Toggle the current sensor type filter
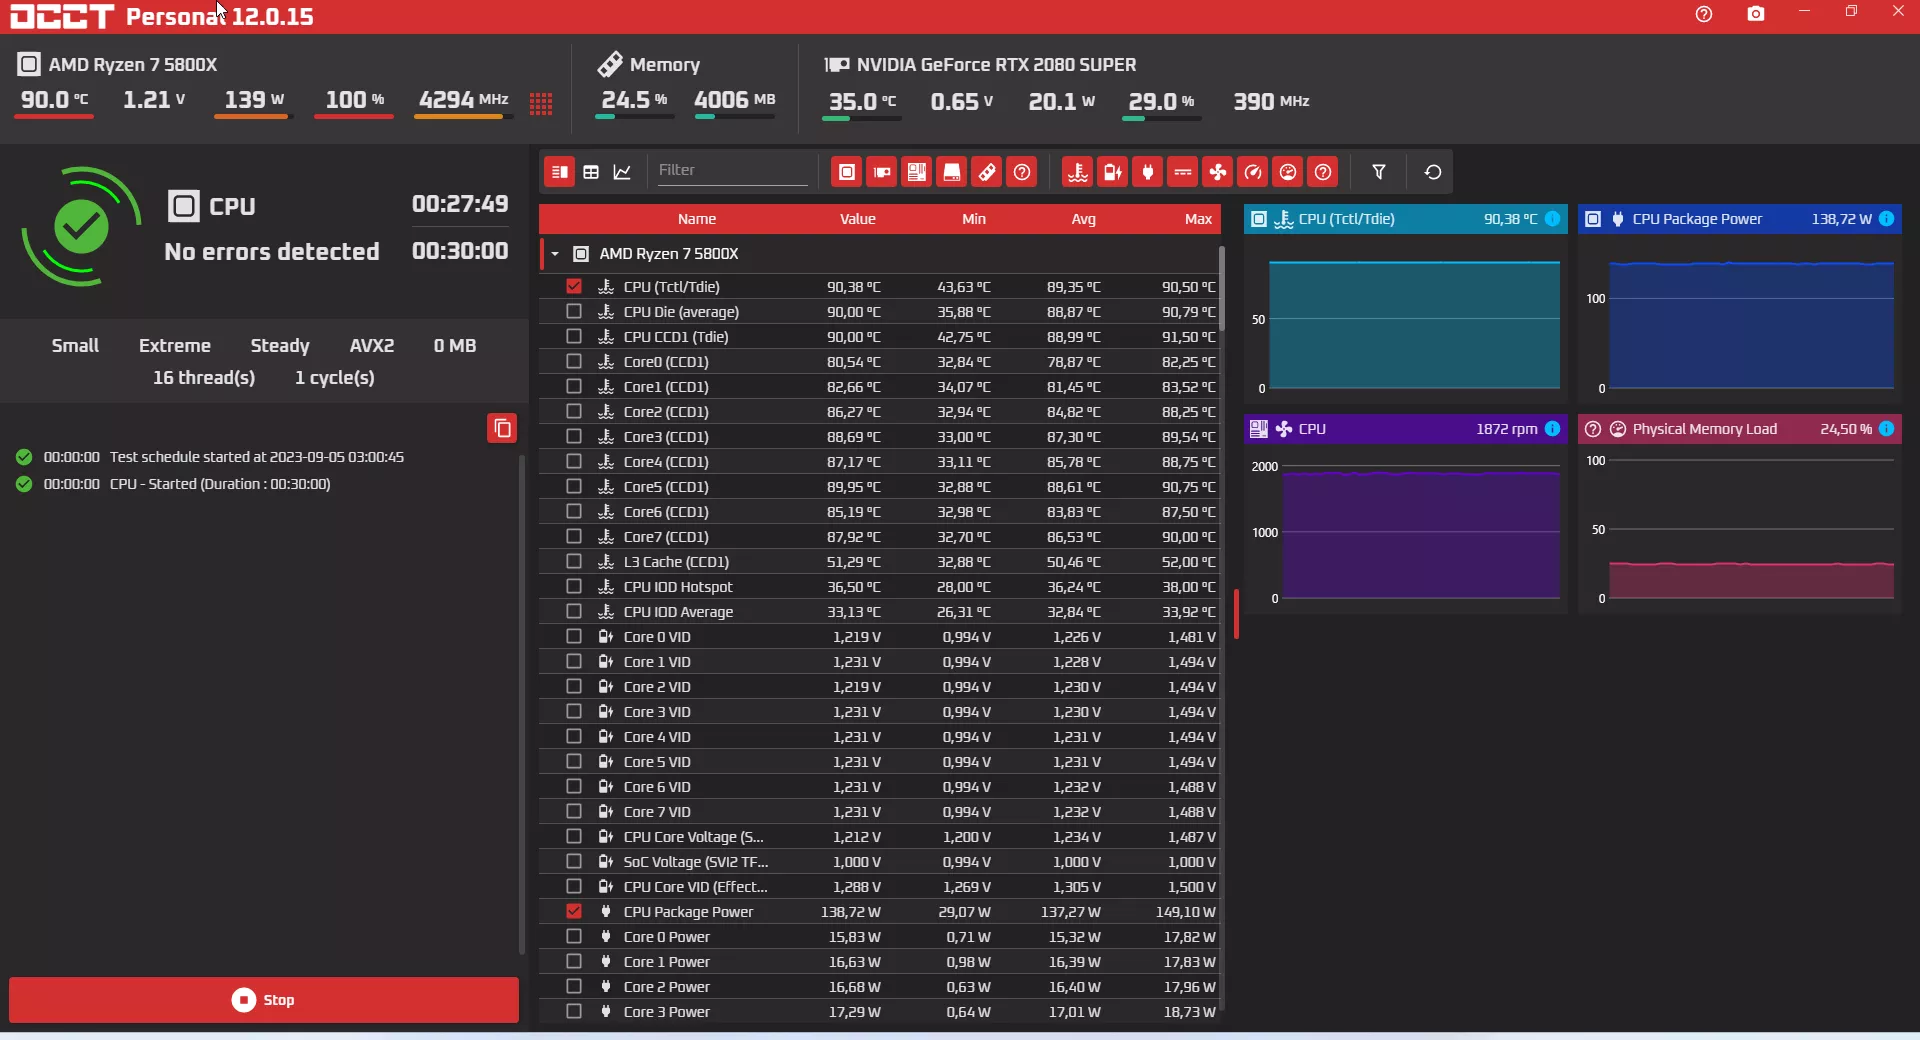Screen dimensions: 1920x1040 [x=1183, y=172]
